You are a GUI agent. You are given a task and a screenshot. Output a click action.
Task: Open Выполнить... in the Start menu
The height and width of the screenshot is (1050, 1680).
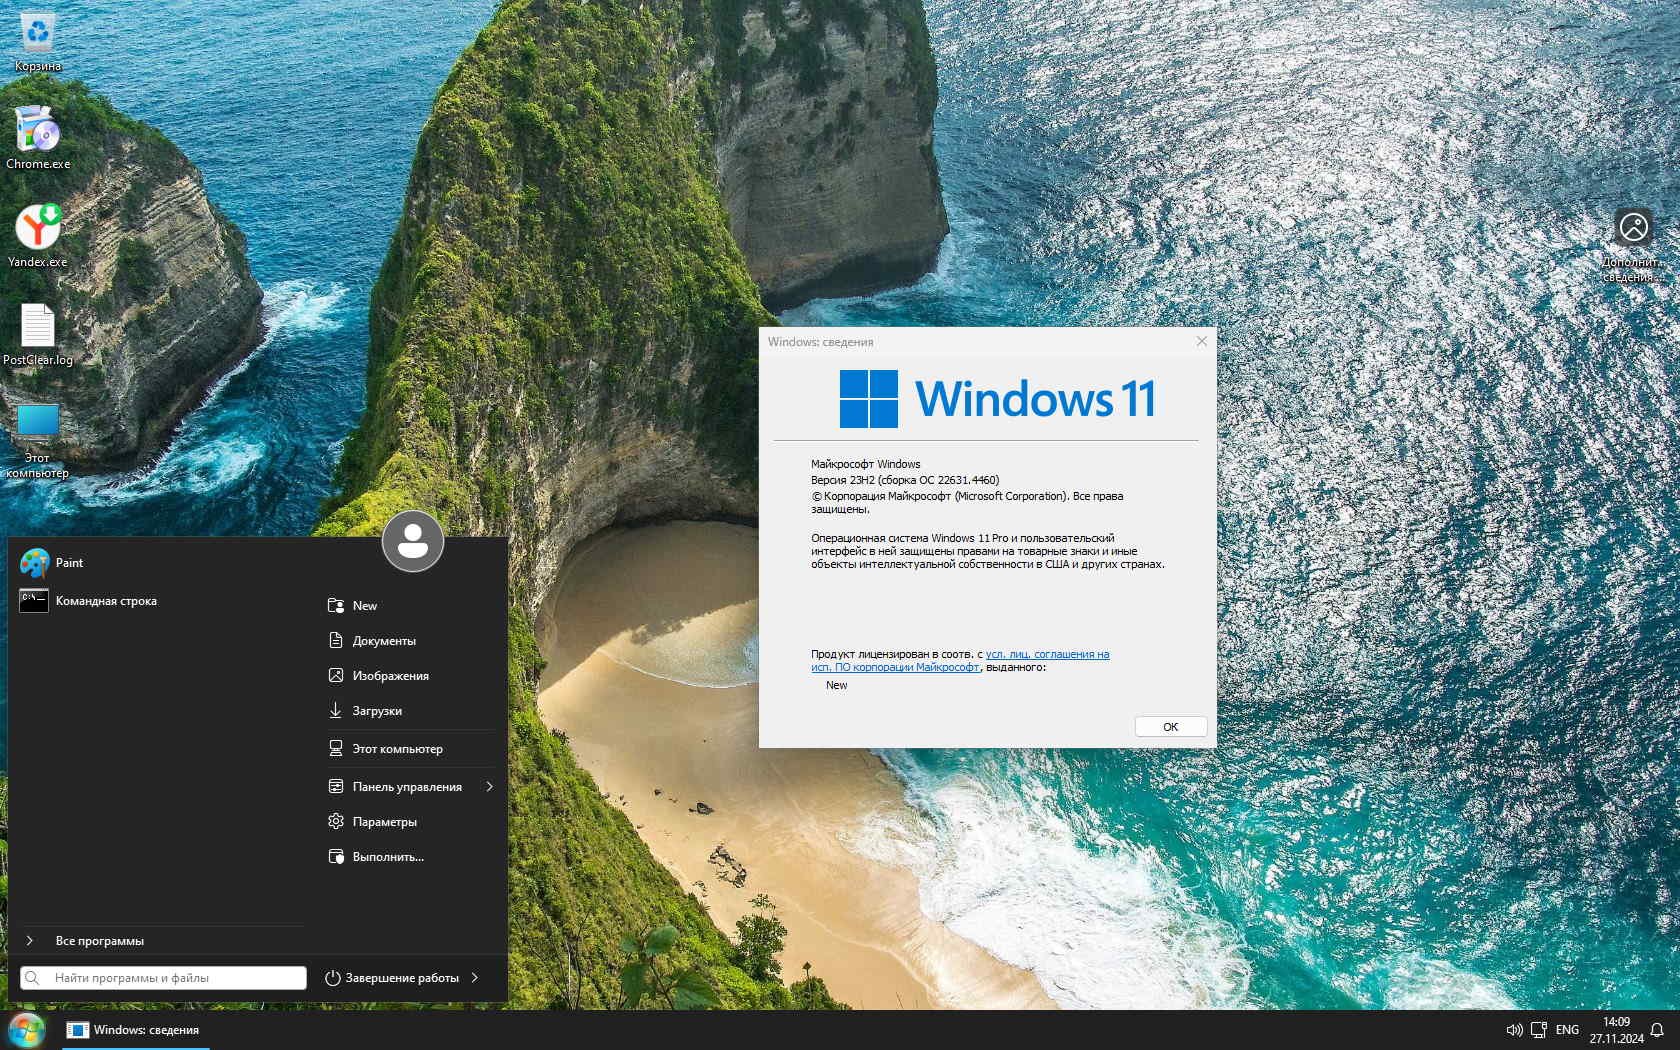[411, 856]
